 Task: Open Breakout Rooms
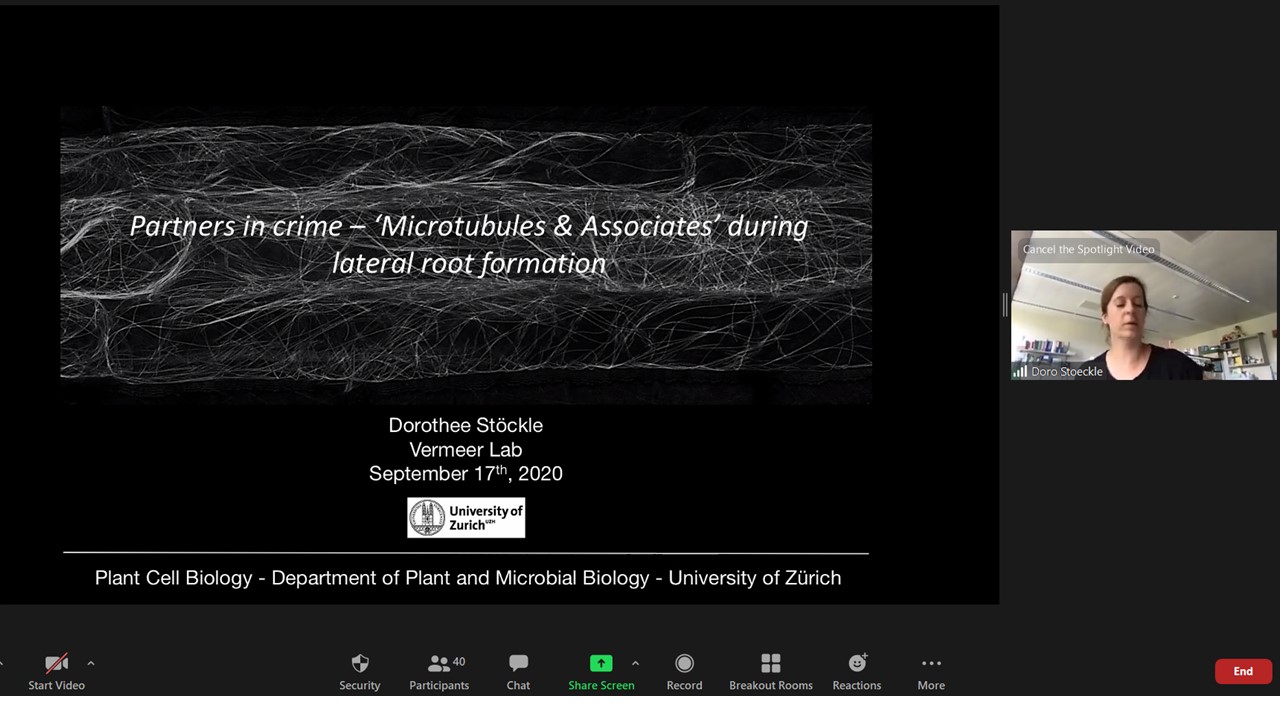770,670
